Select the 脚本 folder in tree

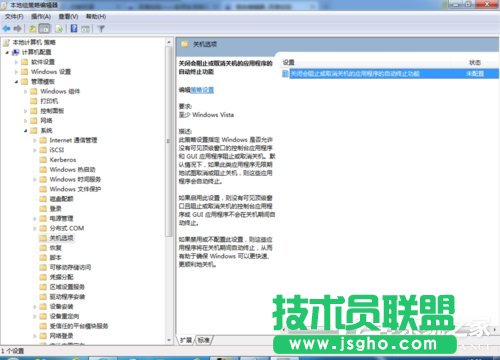coord(56,258)
